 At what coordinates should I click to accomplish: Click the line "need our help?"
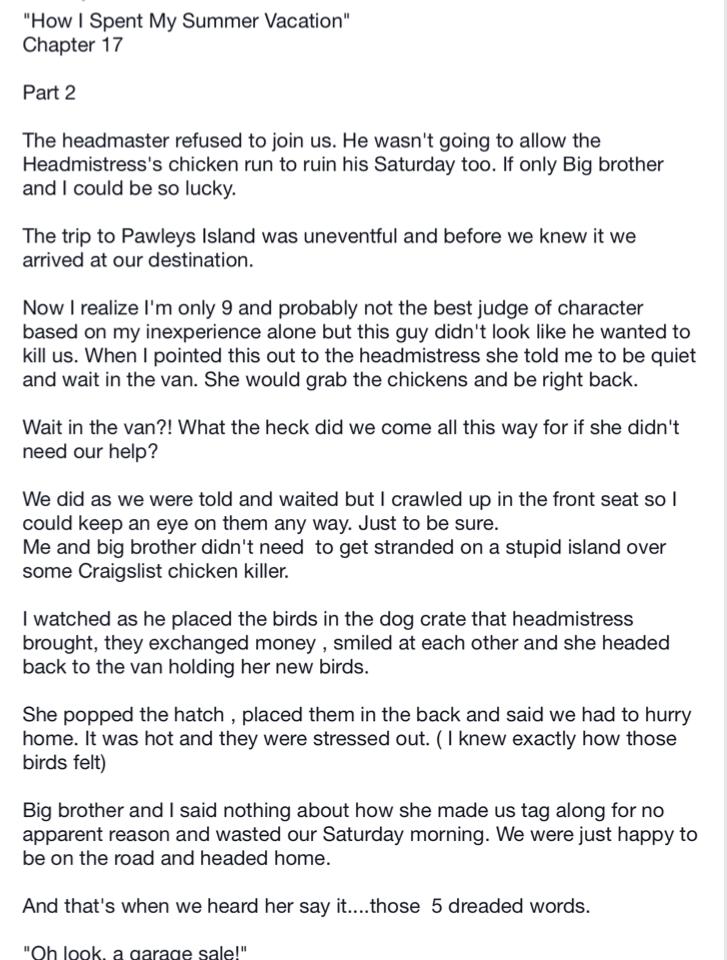point(90,451)
